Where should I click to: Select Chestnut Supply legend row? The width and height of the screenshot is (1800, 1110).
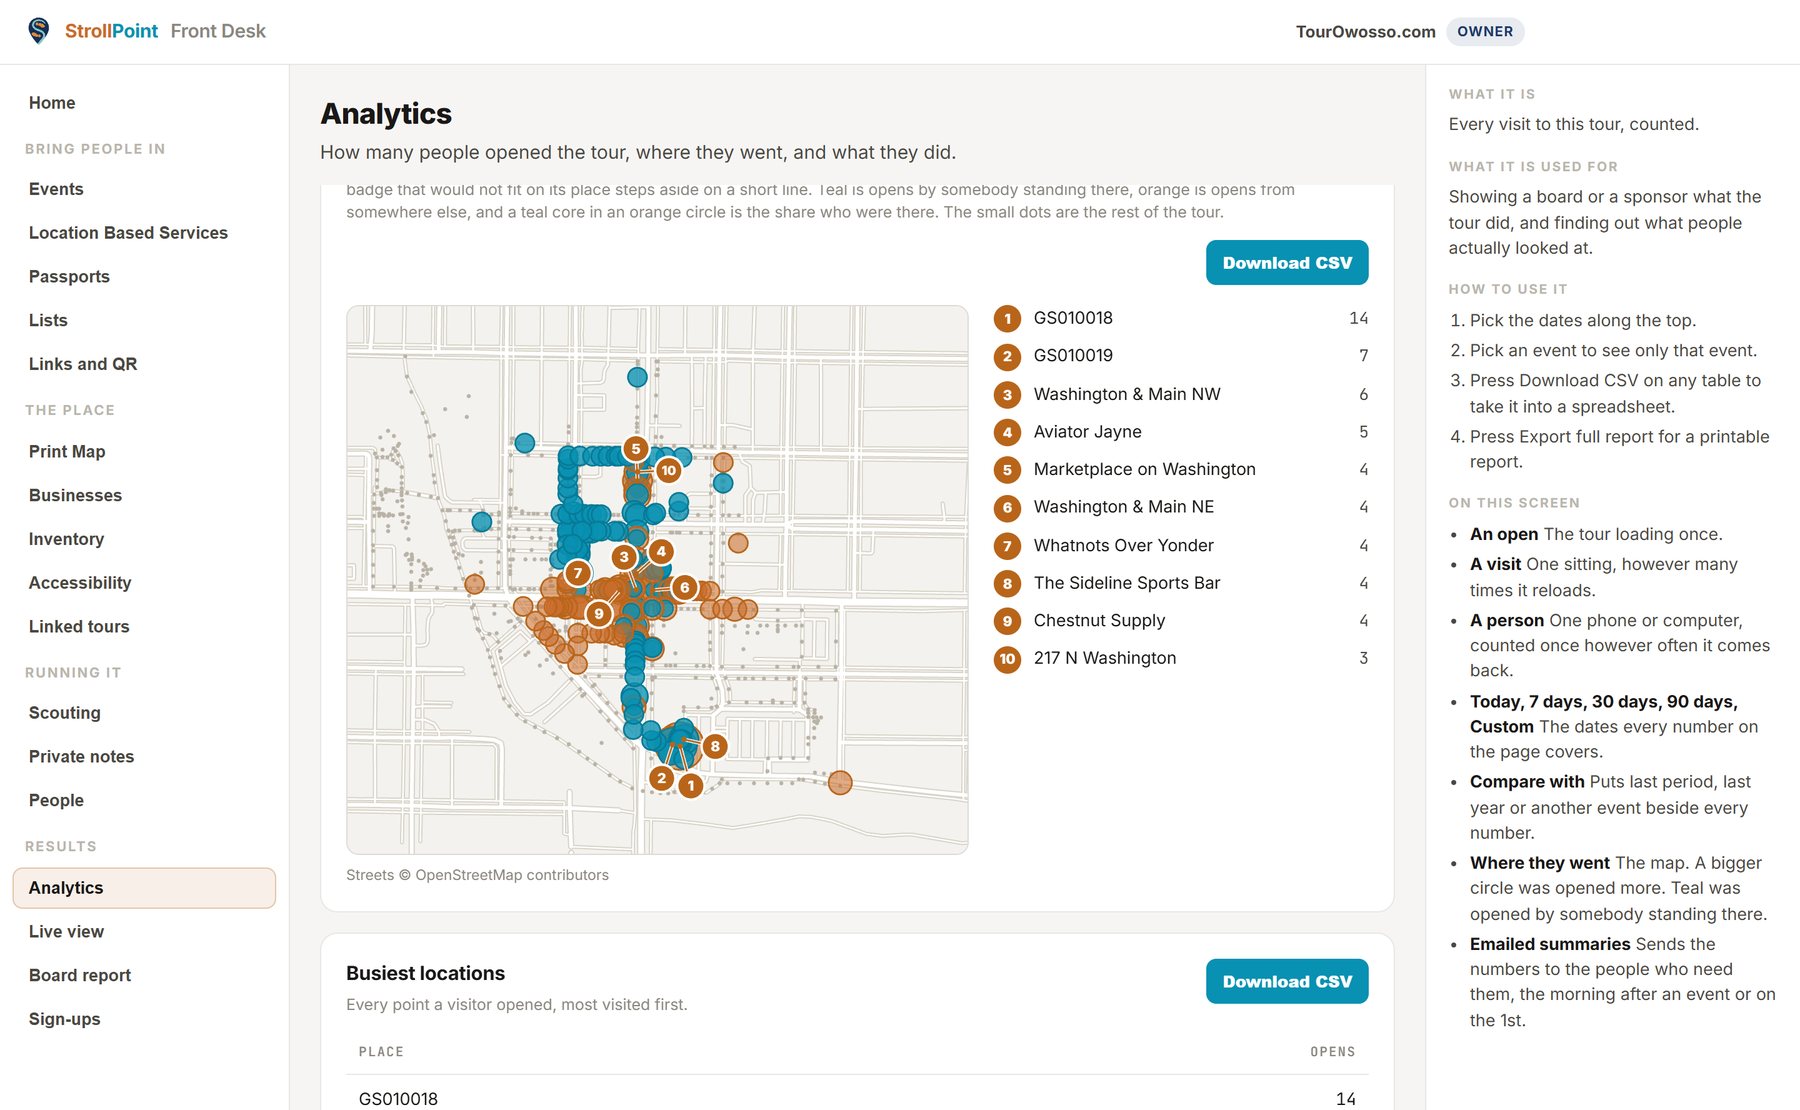pos(1181,621)
